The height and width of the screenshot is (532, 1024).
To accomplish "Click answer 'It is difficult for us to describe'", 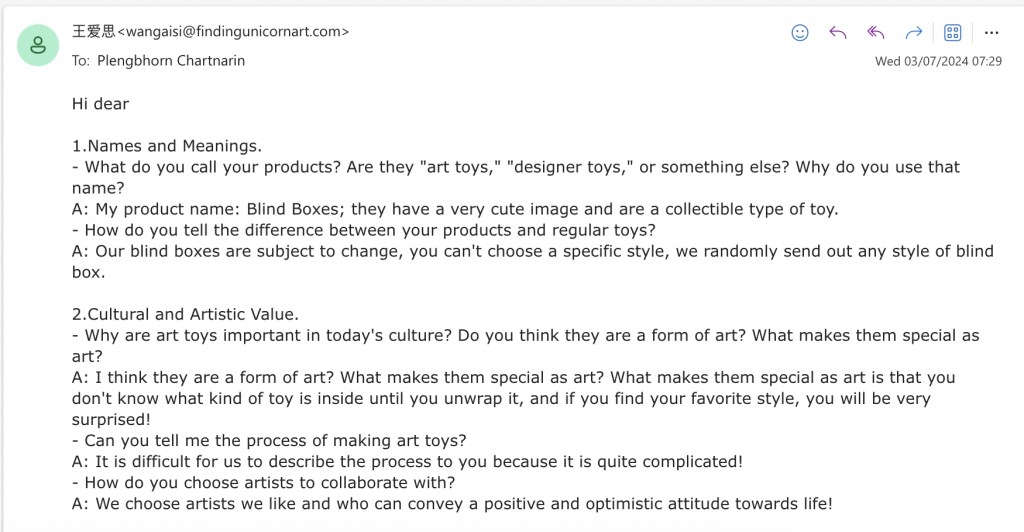I will pos(408,462).
